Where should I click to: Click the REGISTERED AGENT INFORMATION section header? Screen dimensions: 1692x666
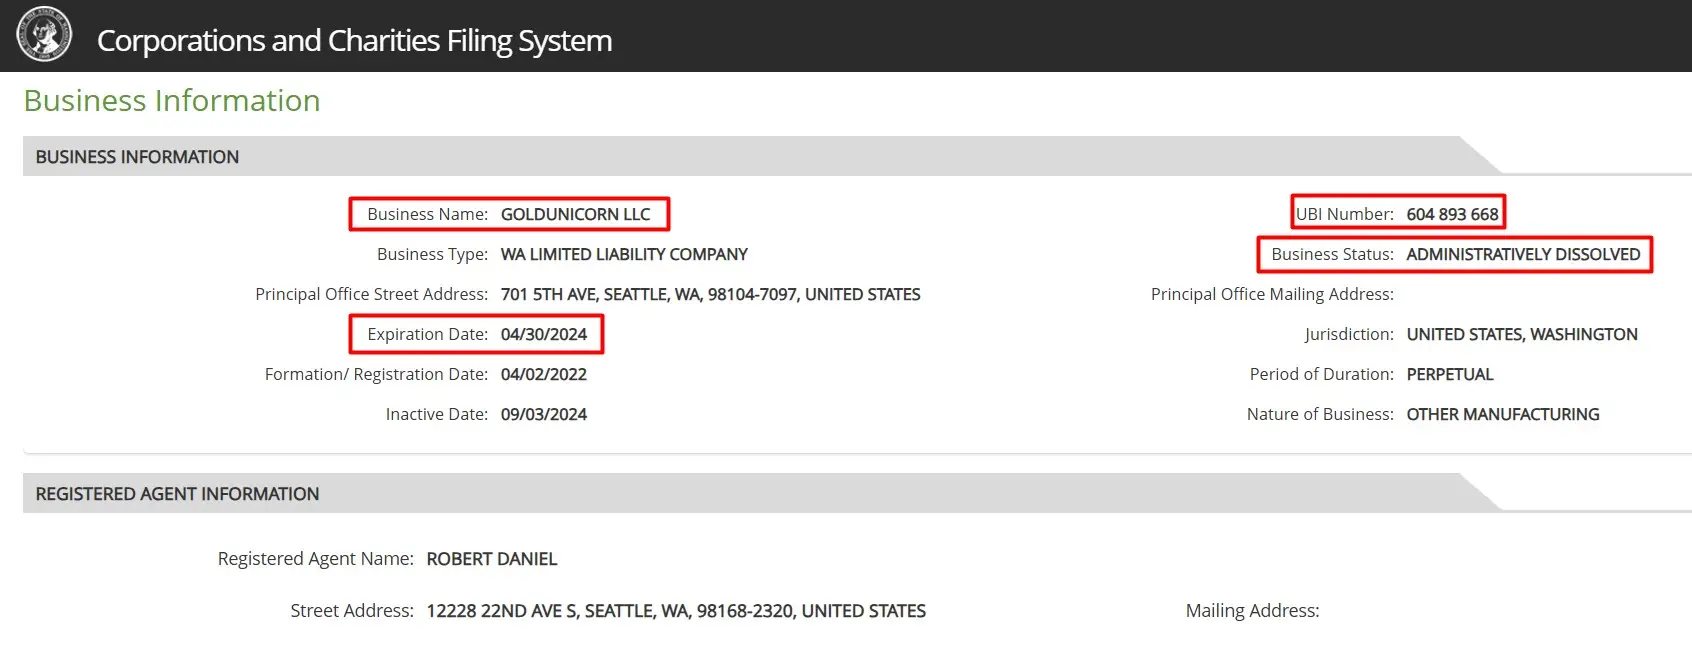[x=177, y=494]
